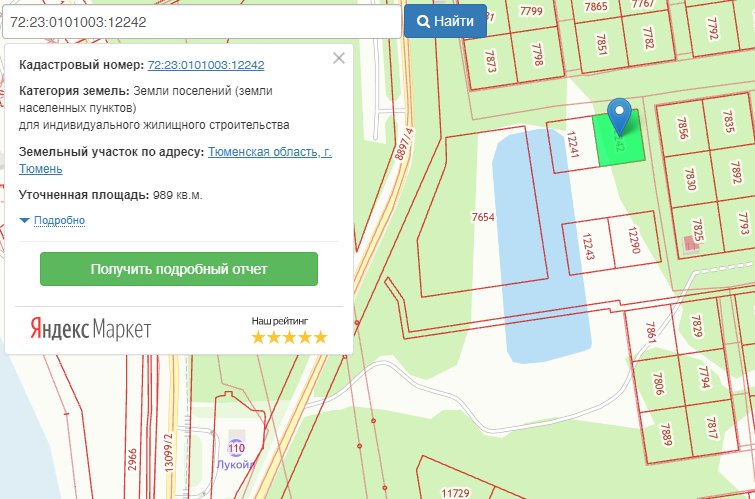
Task: Open the Тюменская область address link
Action: tap(270, 152)
